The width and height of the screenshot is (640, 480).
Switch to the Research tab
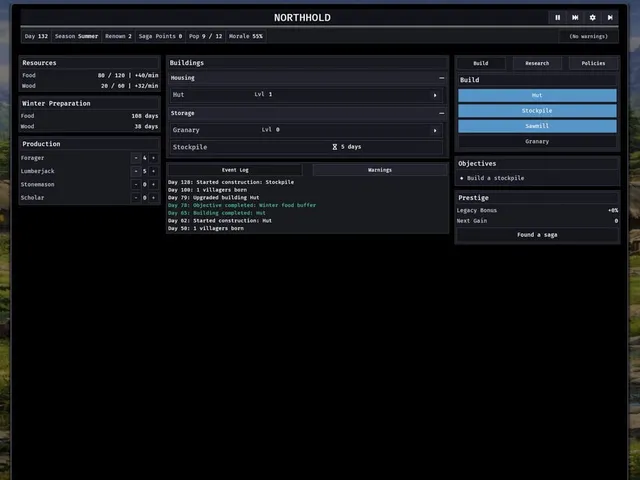tap(537, 63)
